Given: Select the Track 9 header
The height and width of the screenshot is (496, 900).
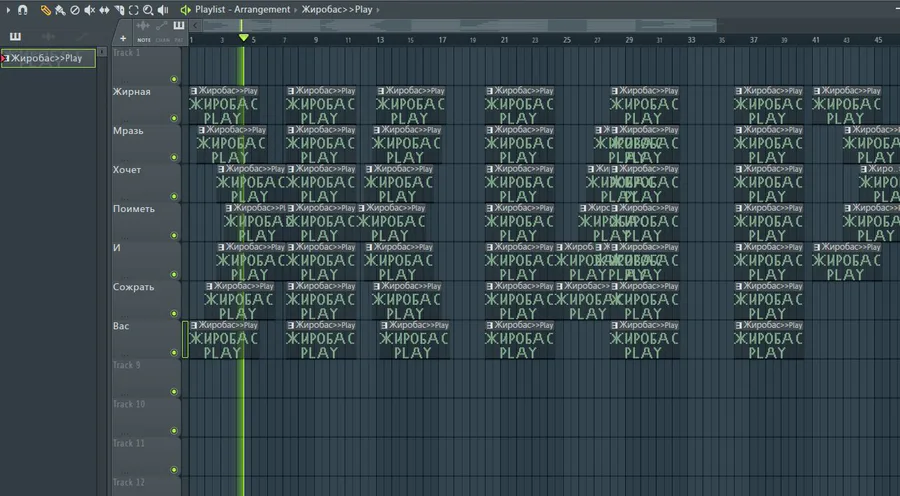Looking at the screenshot, I should click(146, 378).
